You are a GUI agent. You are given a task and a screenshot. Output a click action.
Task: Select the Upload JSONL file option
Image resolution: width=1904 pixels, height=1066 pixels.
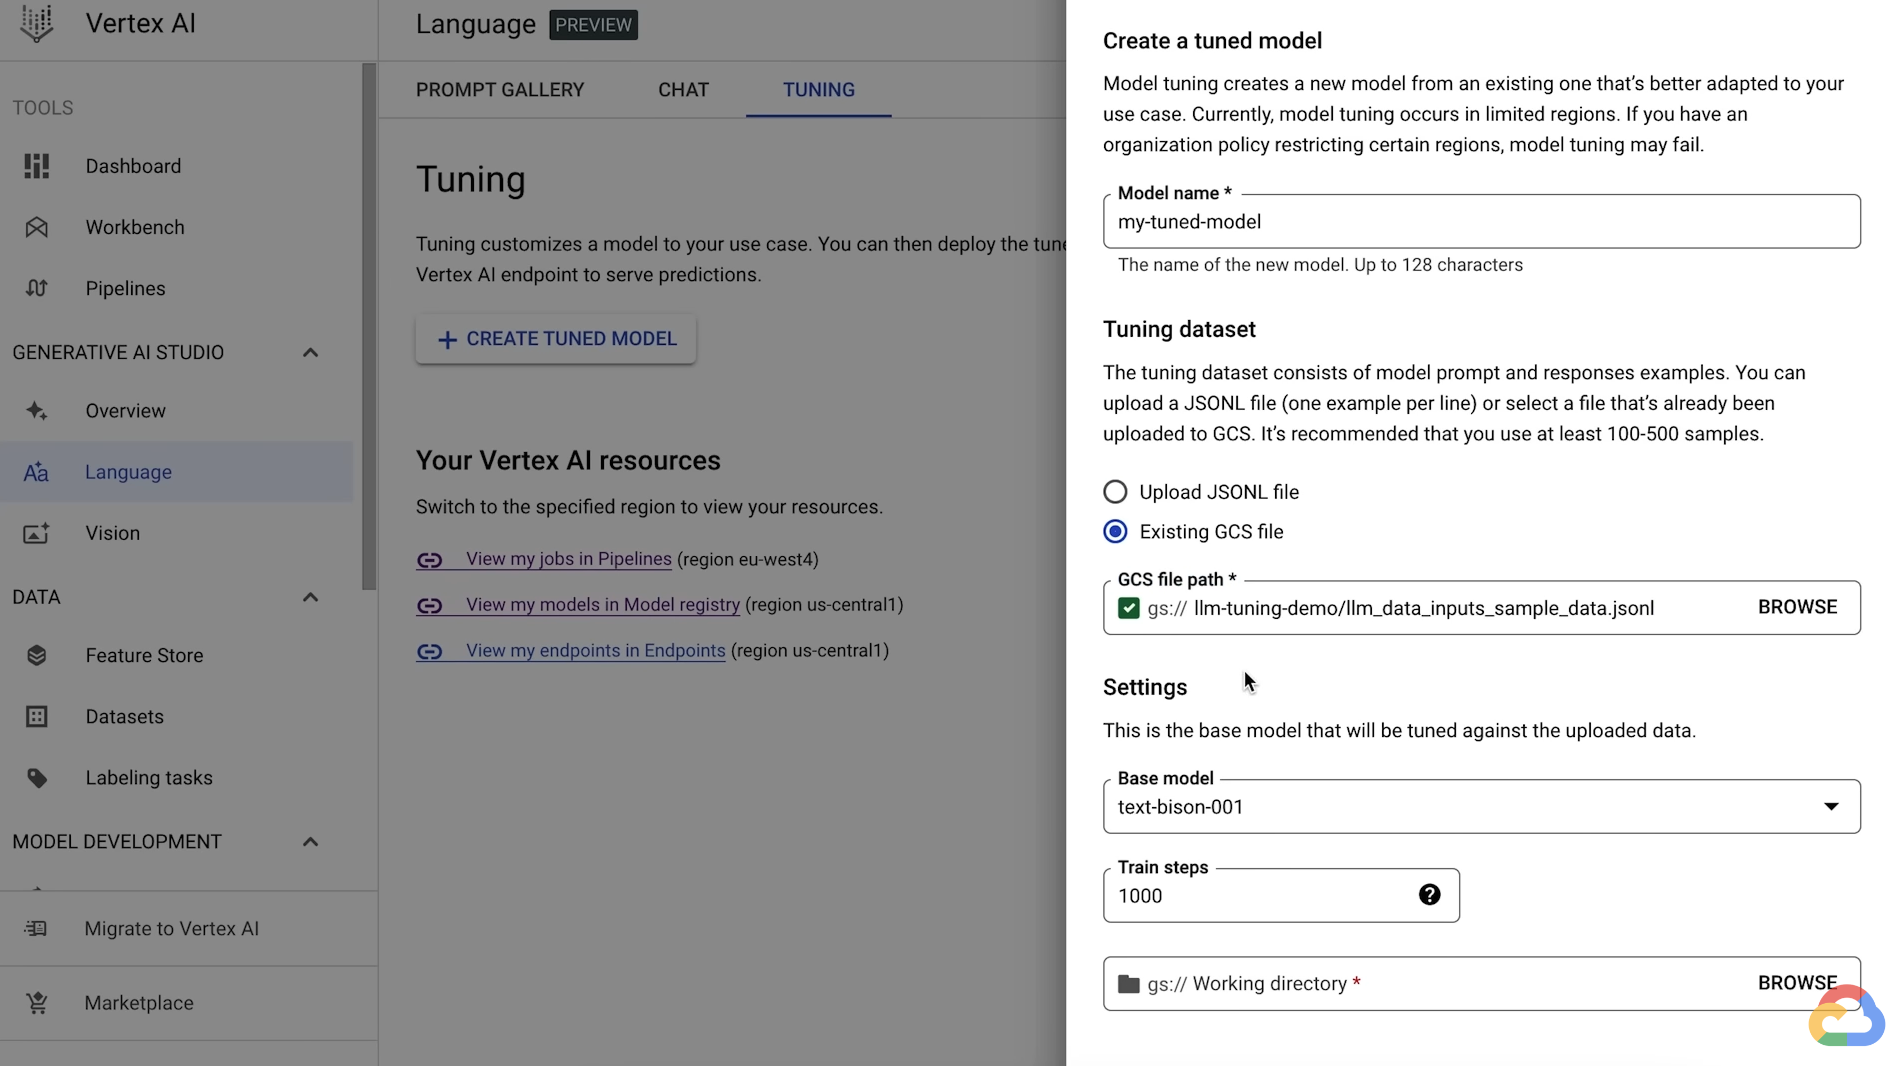(1115, 492)
